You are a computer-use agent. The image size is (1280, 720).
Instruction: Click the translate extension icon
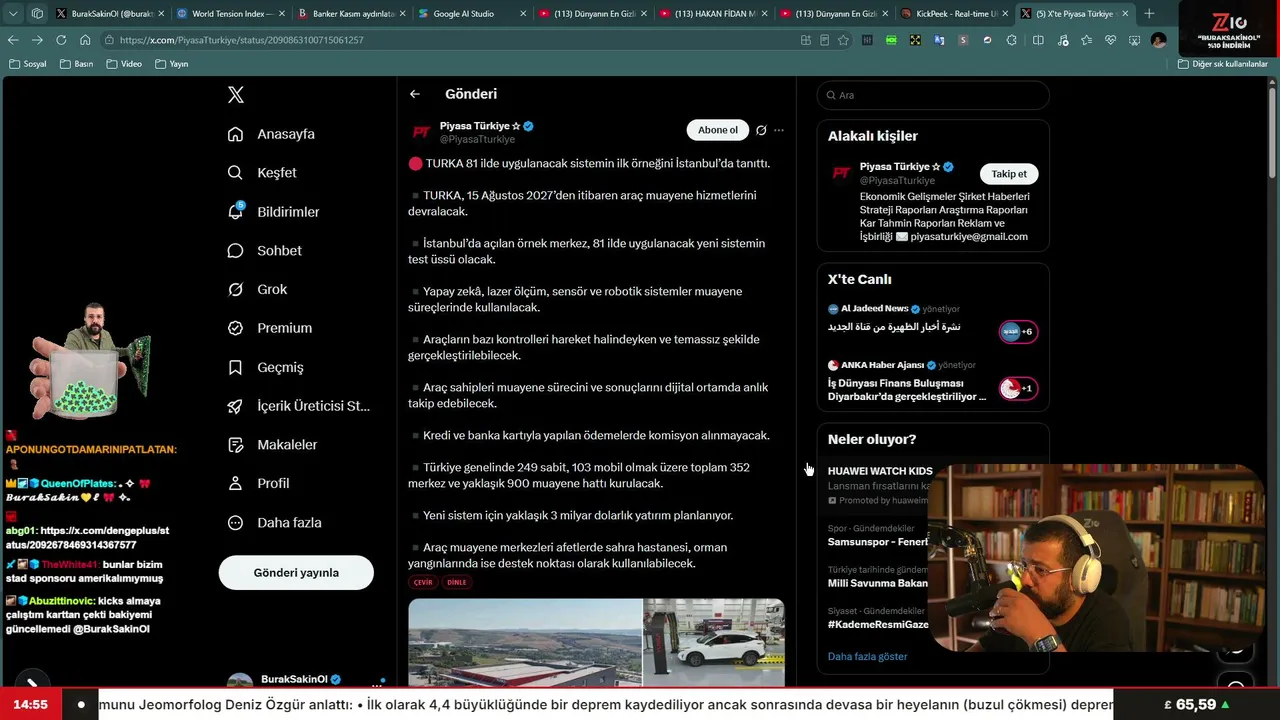click(939, 40)
